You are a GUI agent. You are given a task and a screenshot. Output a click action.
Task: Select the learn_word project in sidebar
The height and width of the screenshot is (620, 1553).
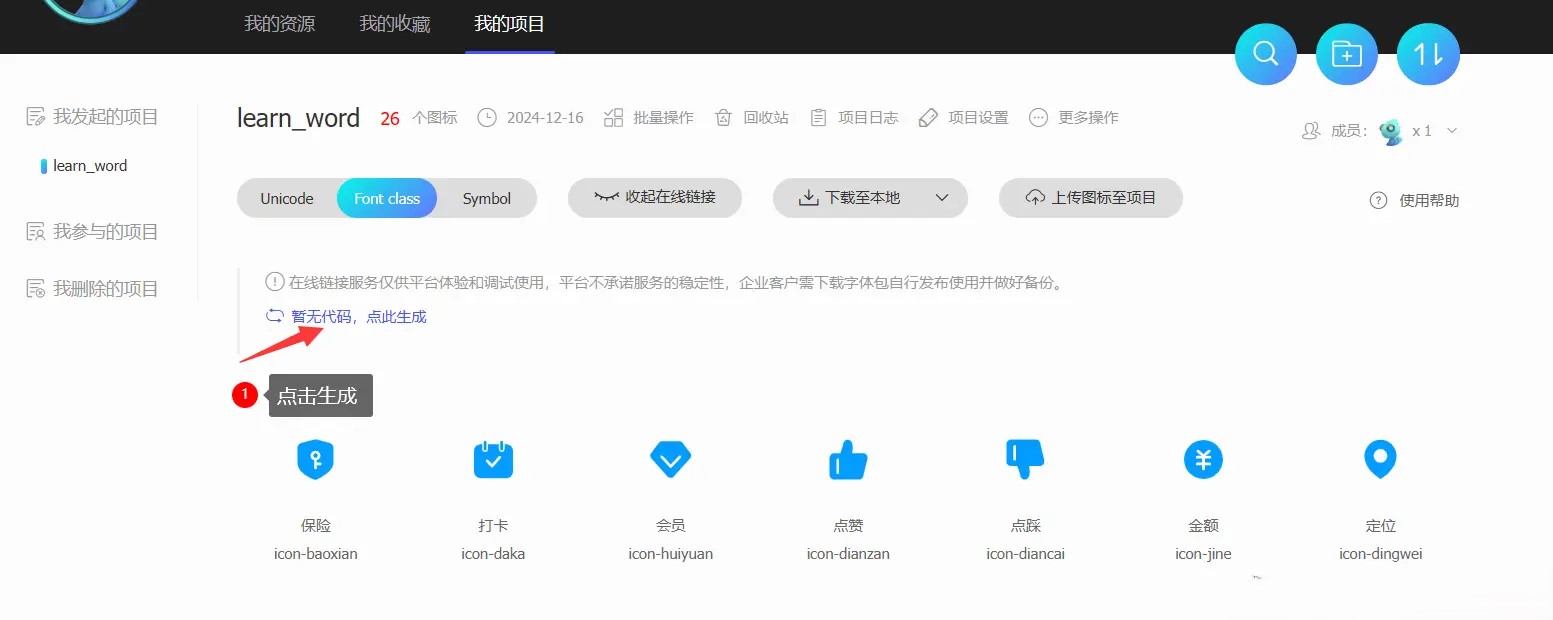click(x=90, y=165)
